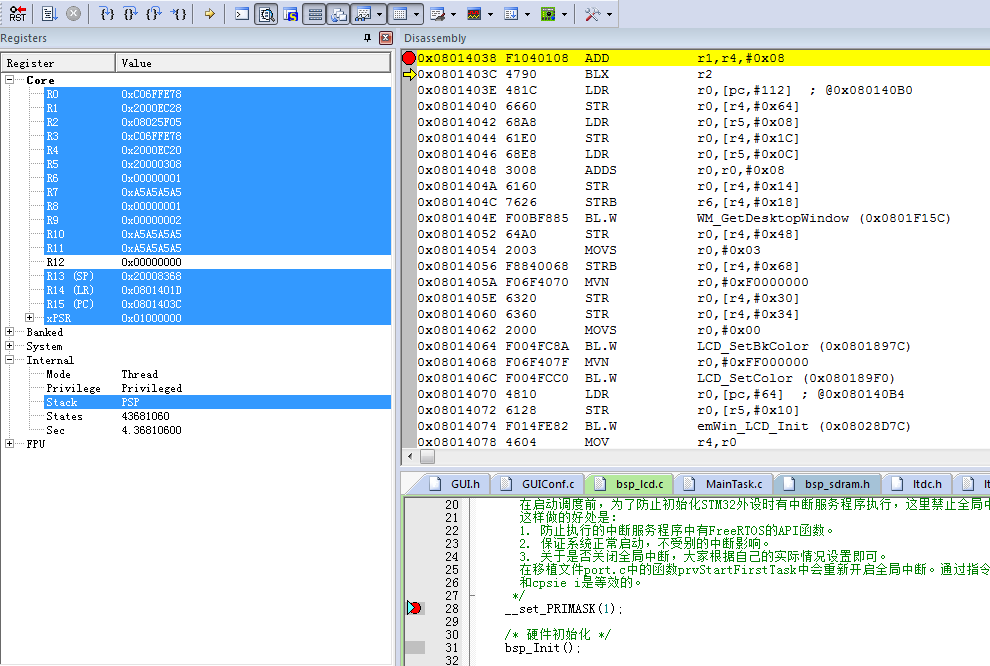Click the R7 value 0xA5A5A5A5
This screenshot has height=666, width=990.
click(x=151, y=192)
